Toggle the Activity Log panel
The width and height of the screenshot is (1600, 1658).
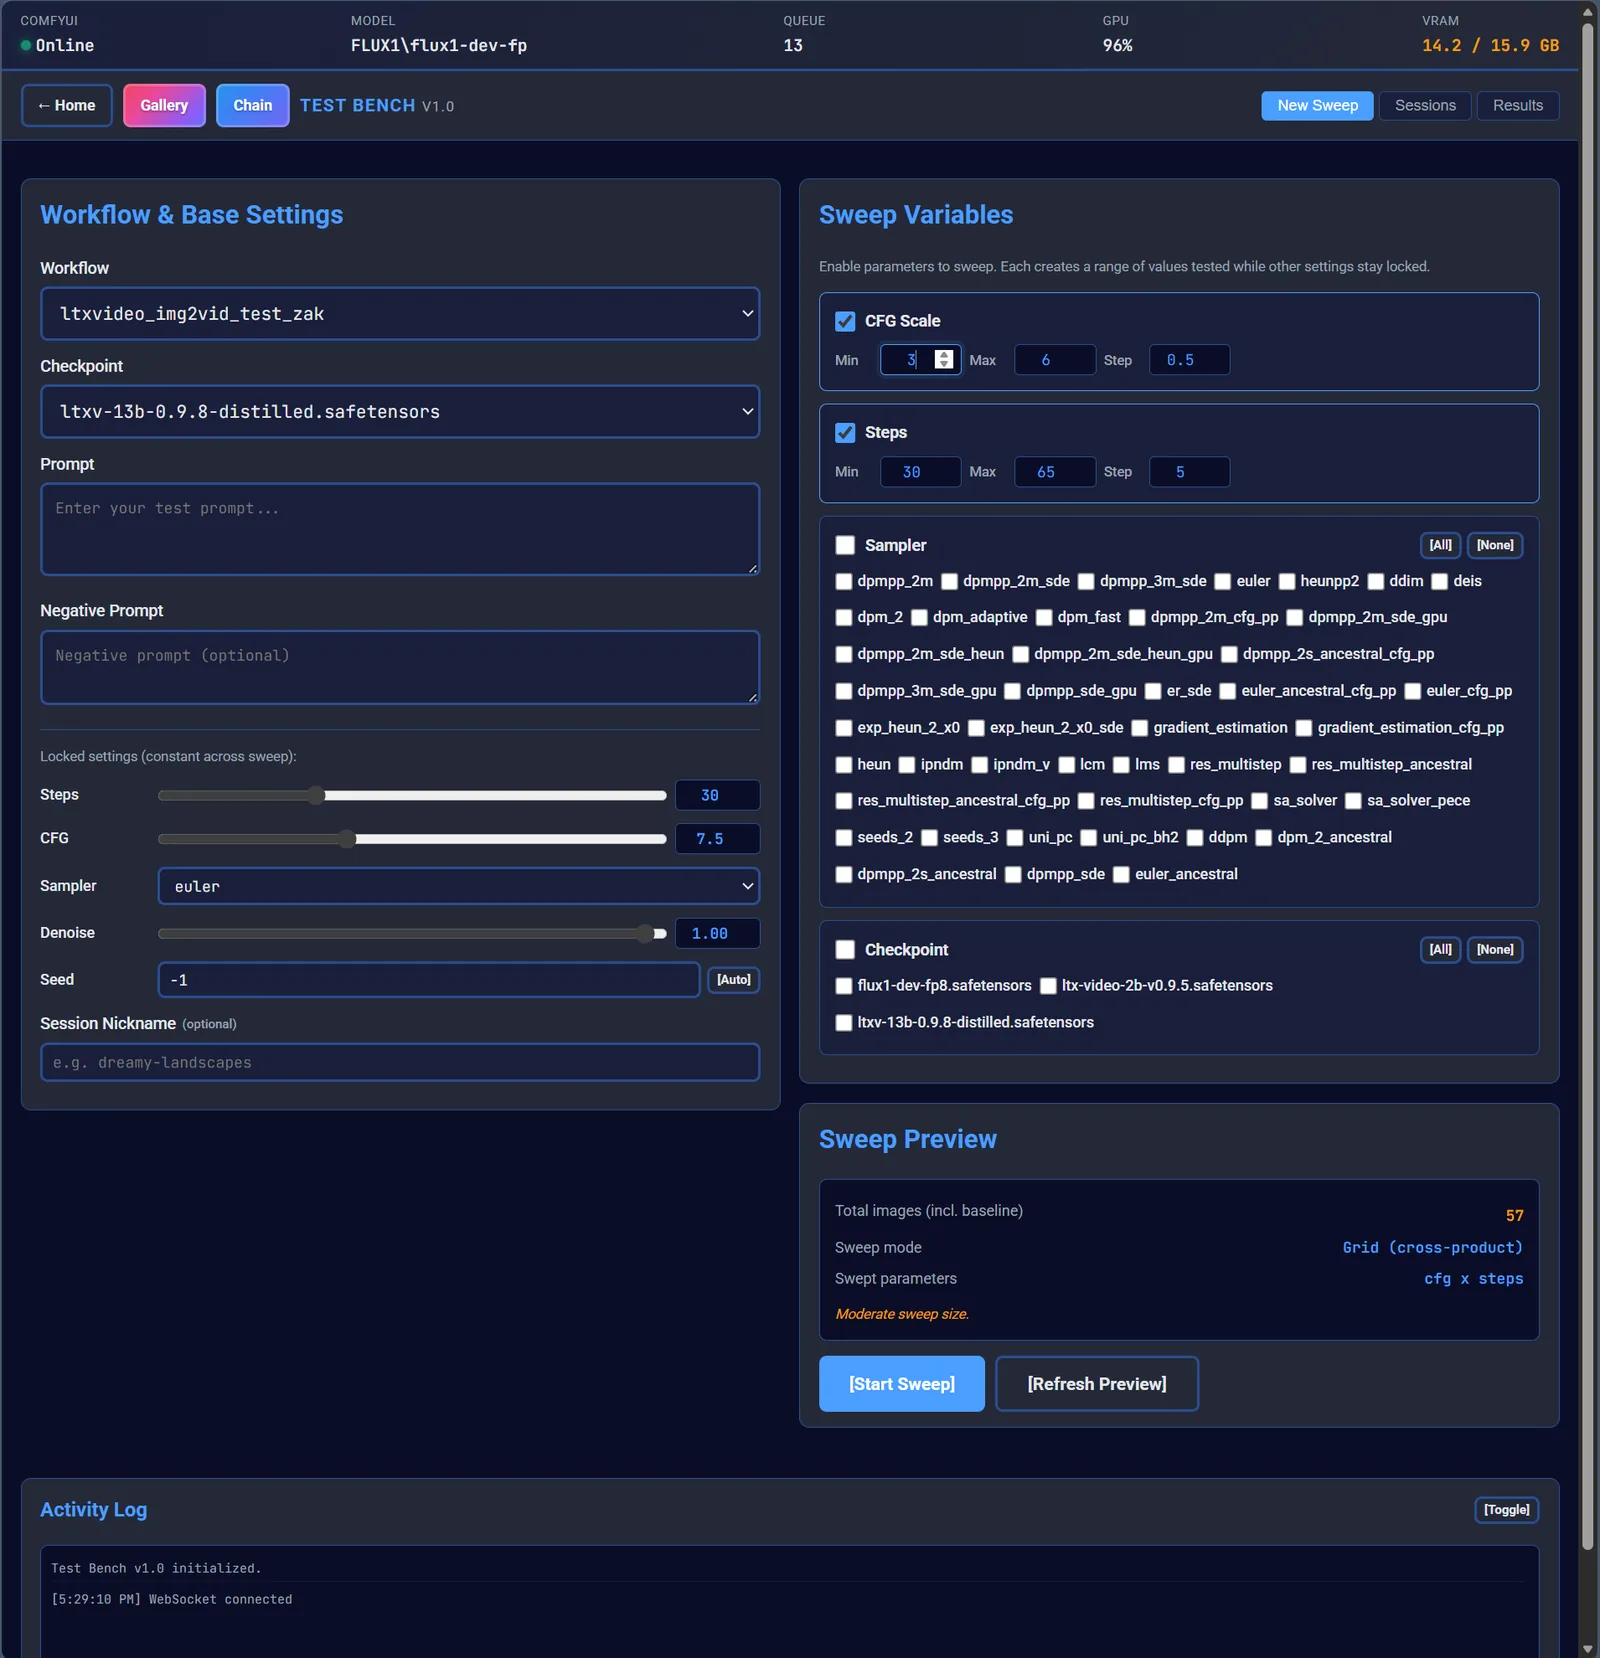(1506, 1510)
